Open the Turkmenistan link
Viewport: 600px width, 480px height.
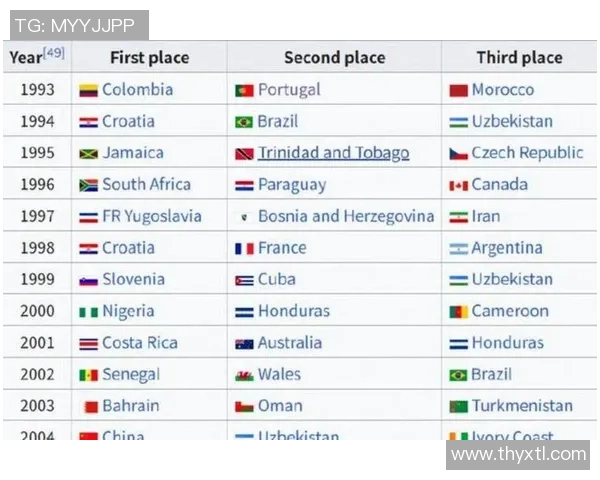click(x=522, y=406)
